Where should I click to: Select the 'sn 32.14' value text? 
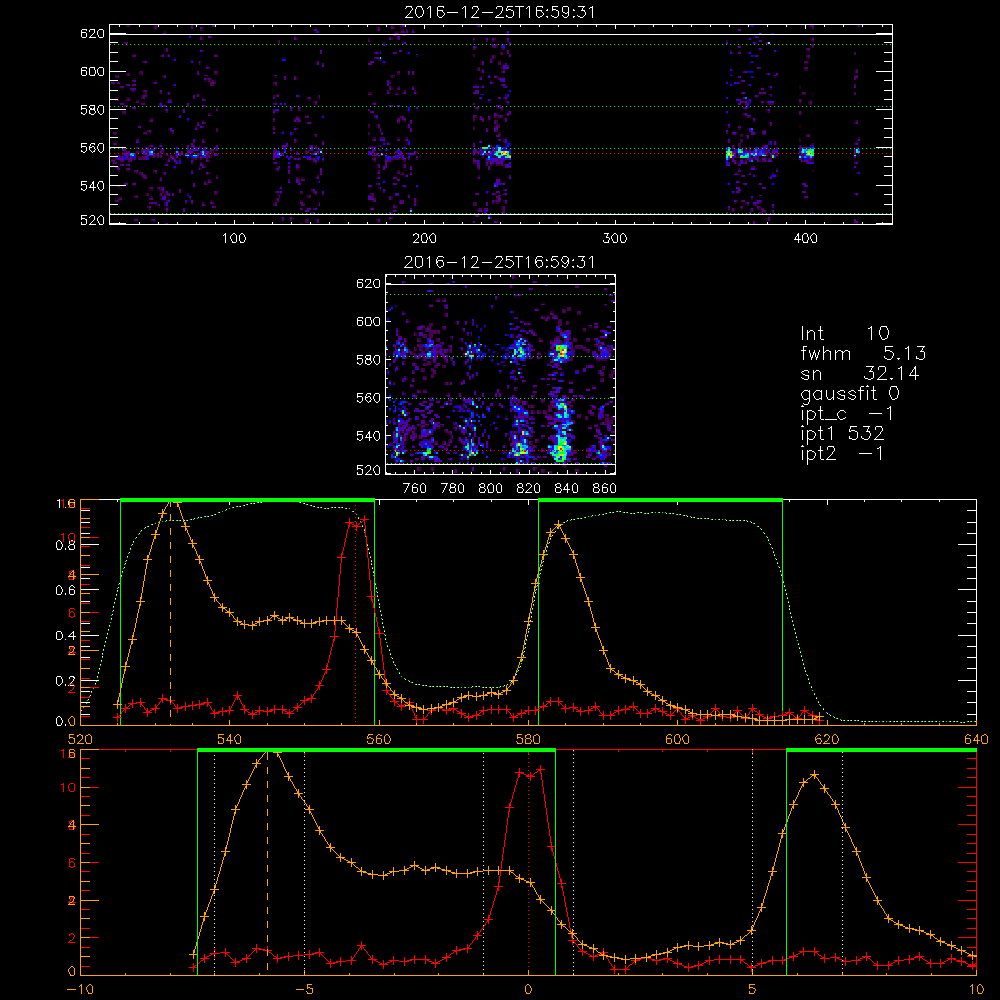860,373
